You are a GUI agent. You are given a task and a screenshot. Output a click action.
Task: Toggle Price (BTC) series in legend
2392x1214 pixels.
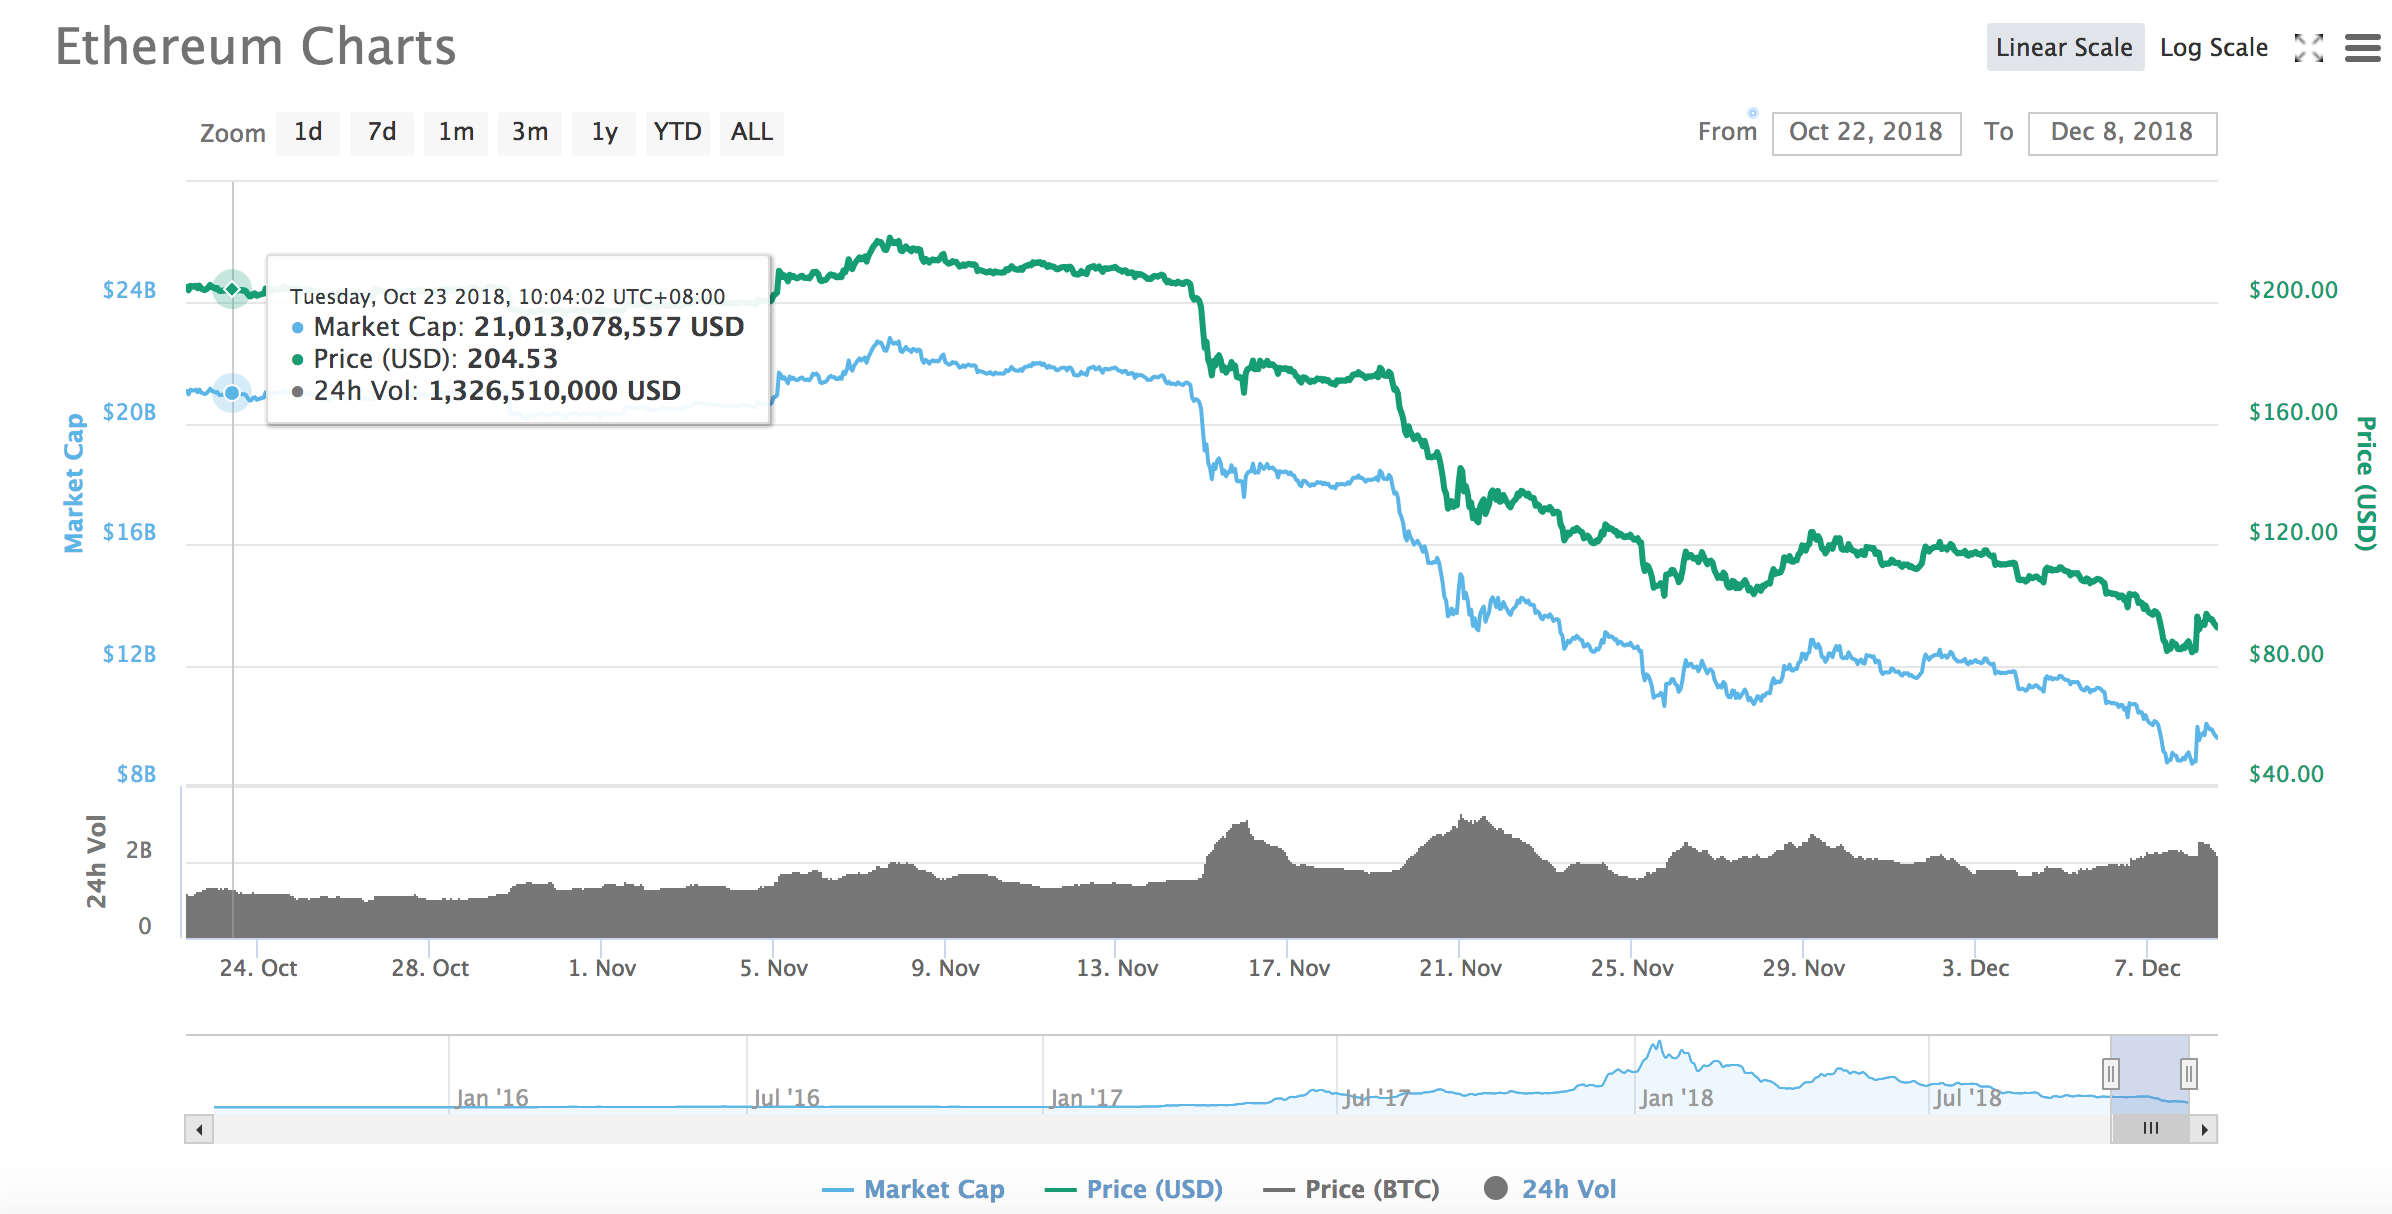click(1351, 1189)
